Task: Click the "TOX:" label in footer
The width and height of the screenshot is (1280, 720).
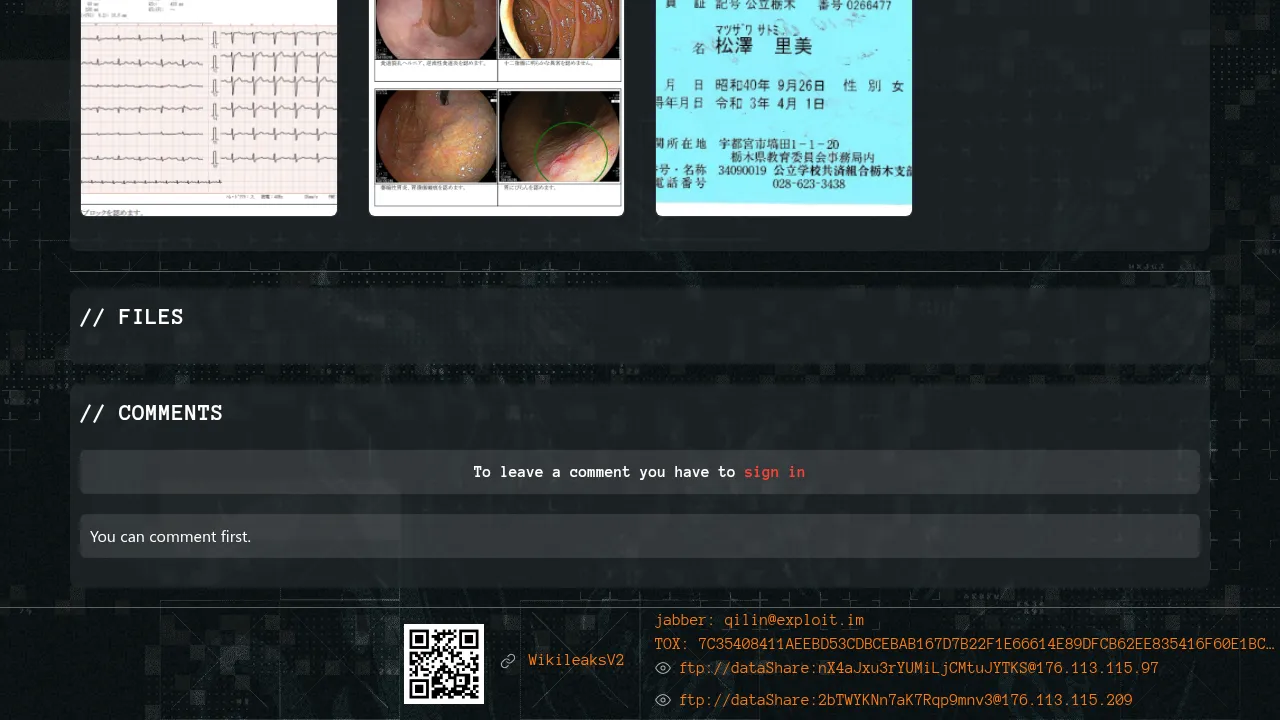Action: pos(672,644)
